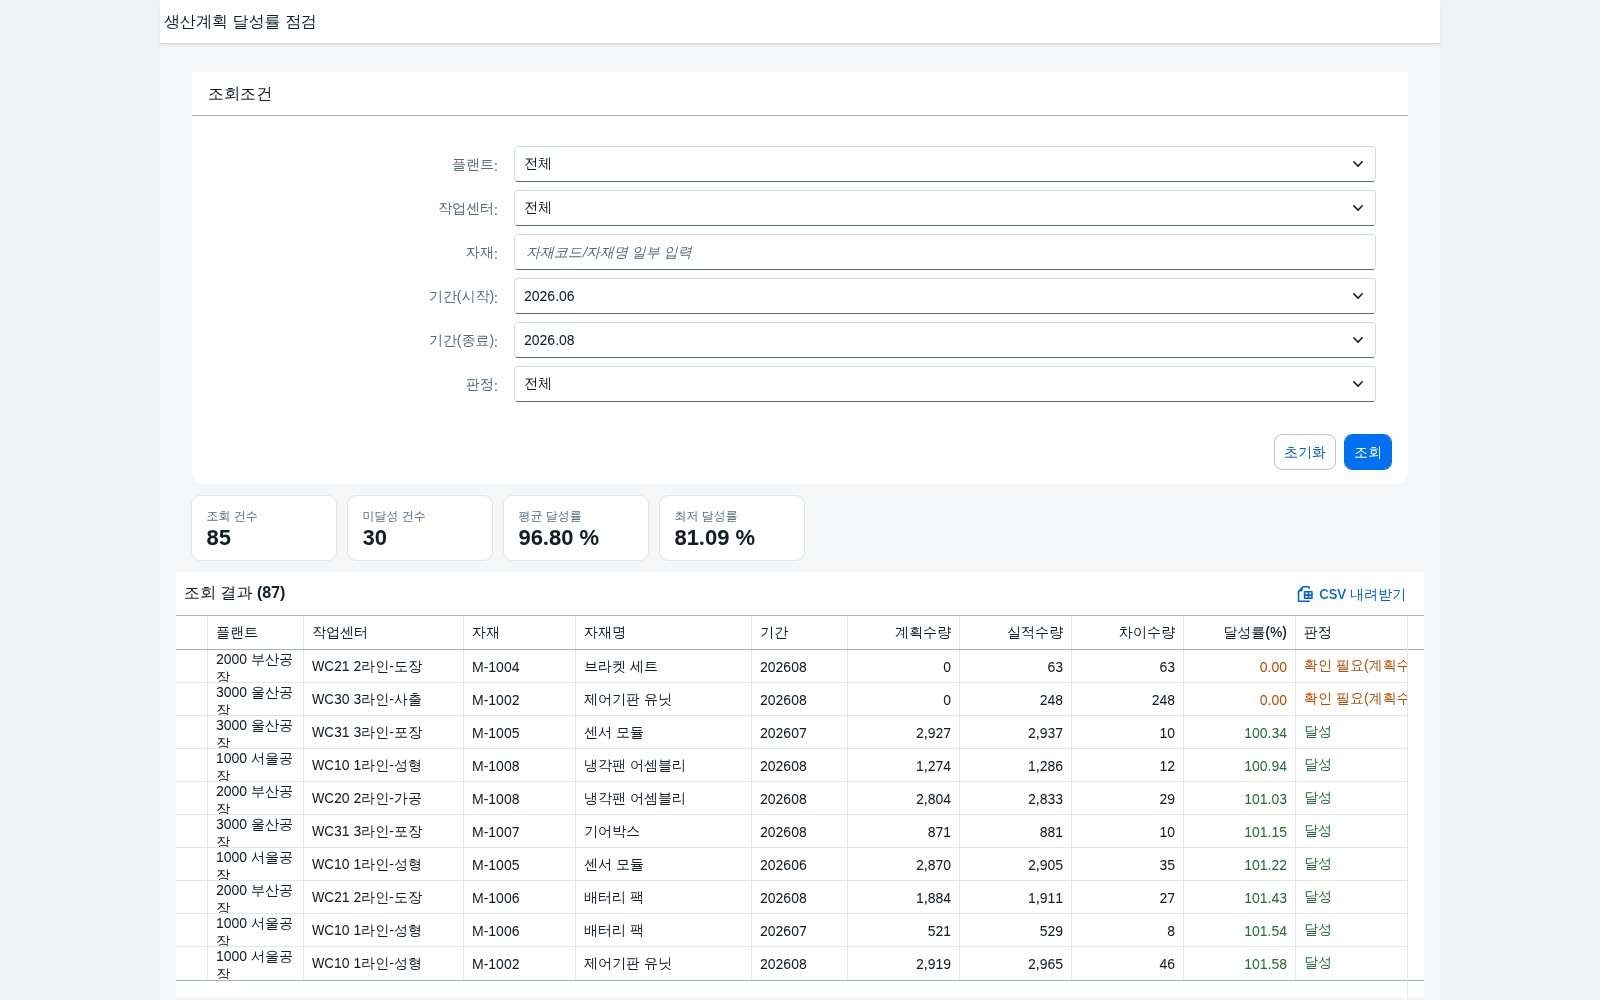Click the 1,274 planned quantity cell
Image resolution: width=1600 pixels, height=1000 pixels.
(x=903, y=766)
